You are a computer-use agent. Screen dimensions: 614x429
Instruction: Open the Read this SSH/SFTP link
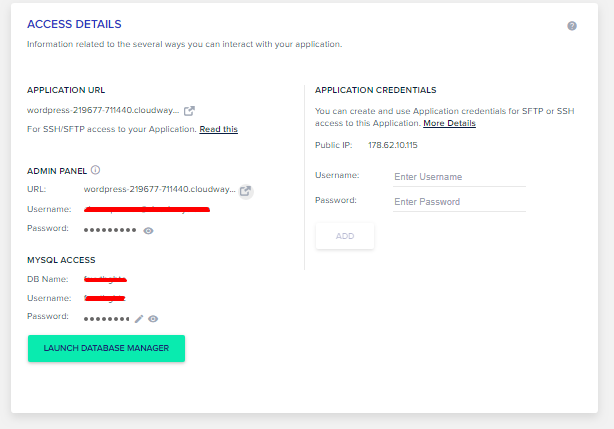tap(219, 129)
